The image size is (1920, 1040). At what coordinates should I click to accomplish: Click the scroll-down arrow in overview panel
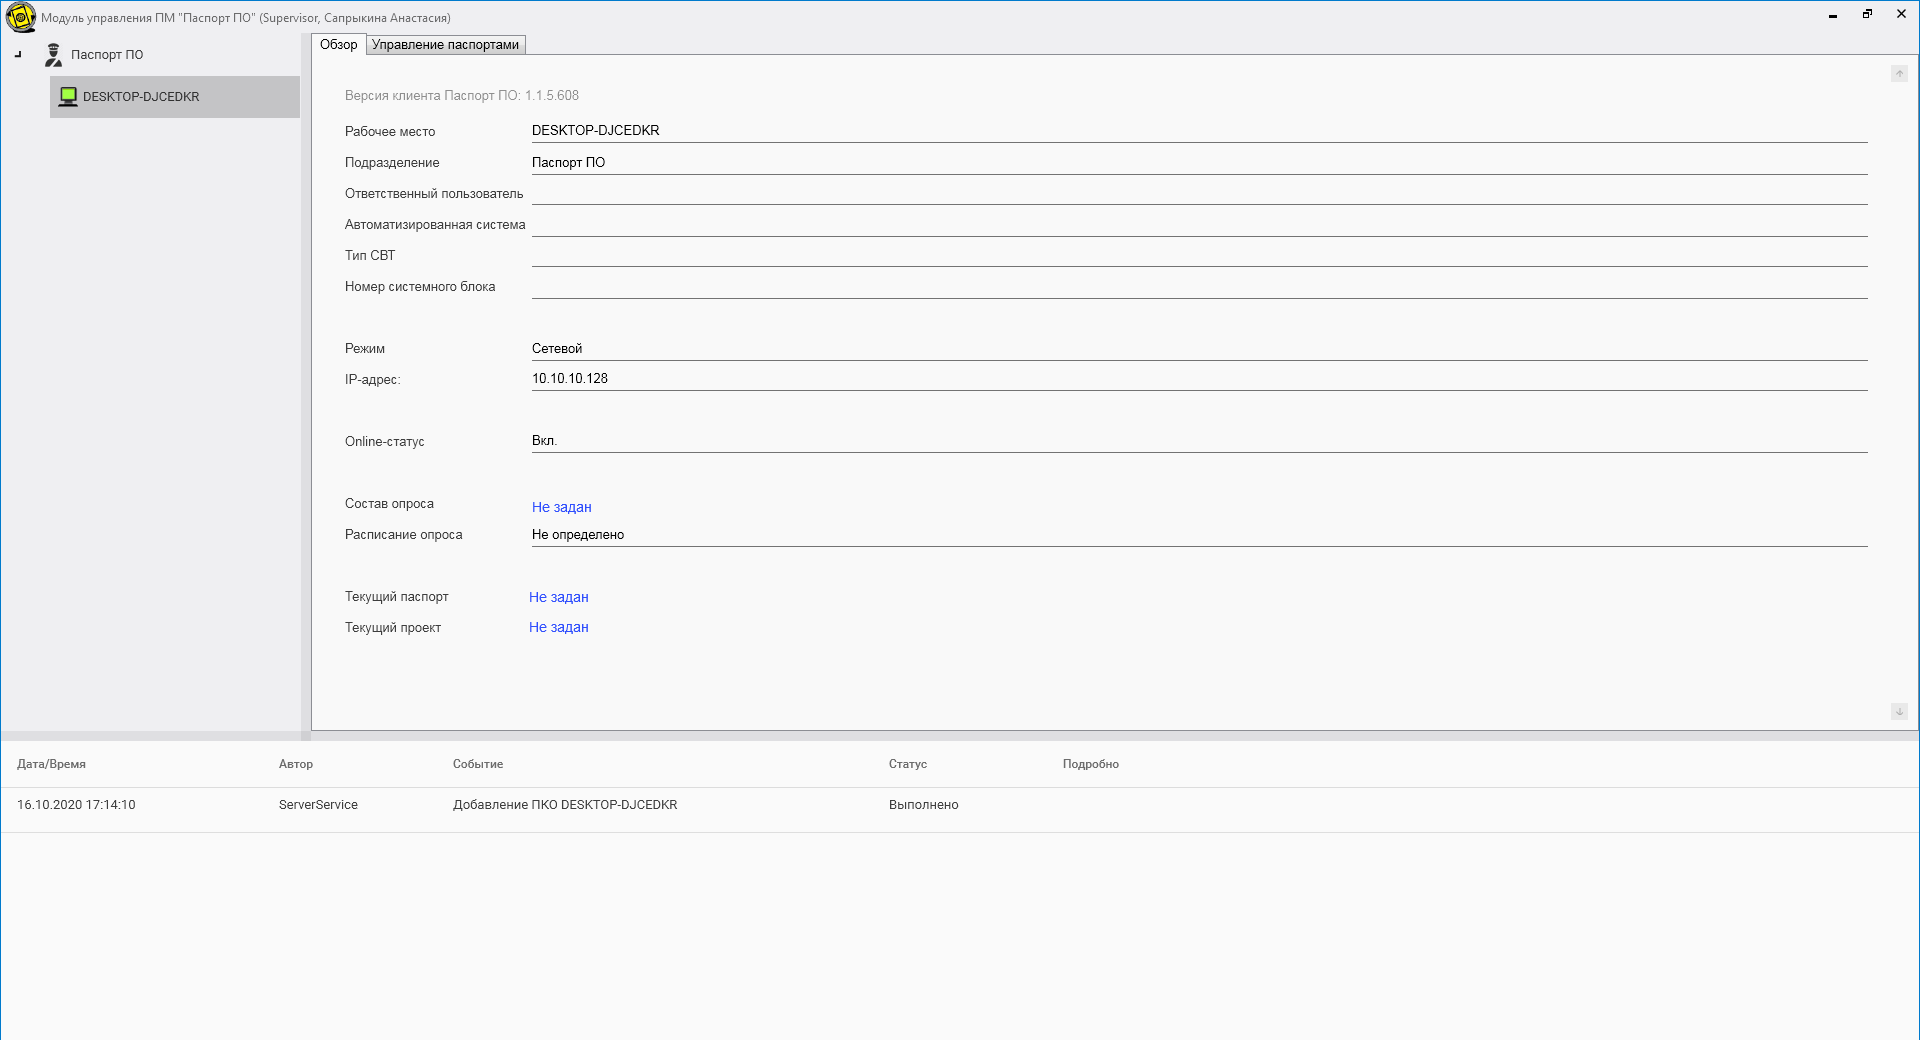pyautogui.click(x=1899, y=711)
